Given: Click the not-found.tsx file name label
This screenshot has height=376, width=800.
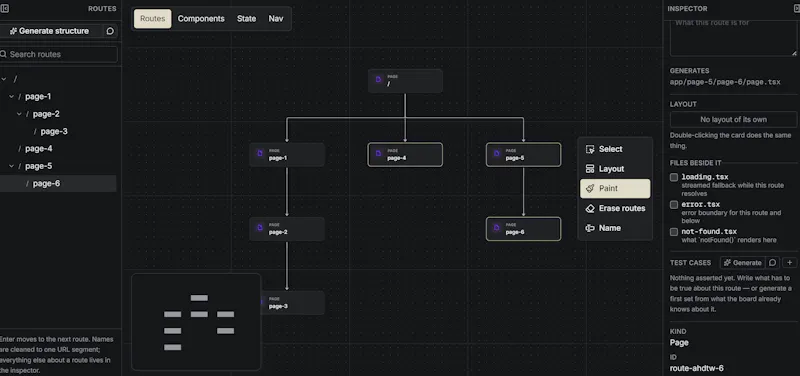Looking at the screenshot, I should click(709, 232).
